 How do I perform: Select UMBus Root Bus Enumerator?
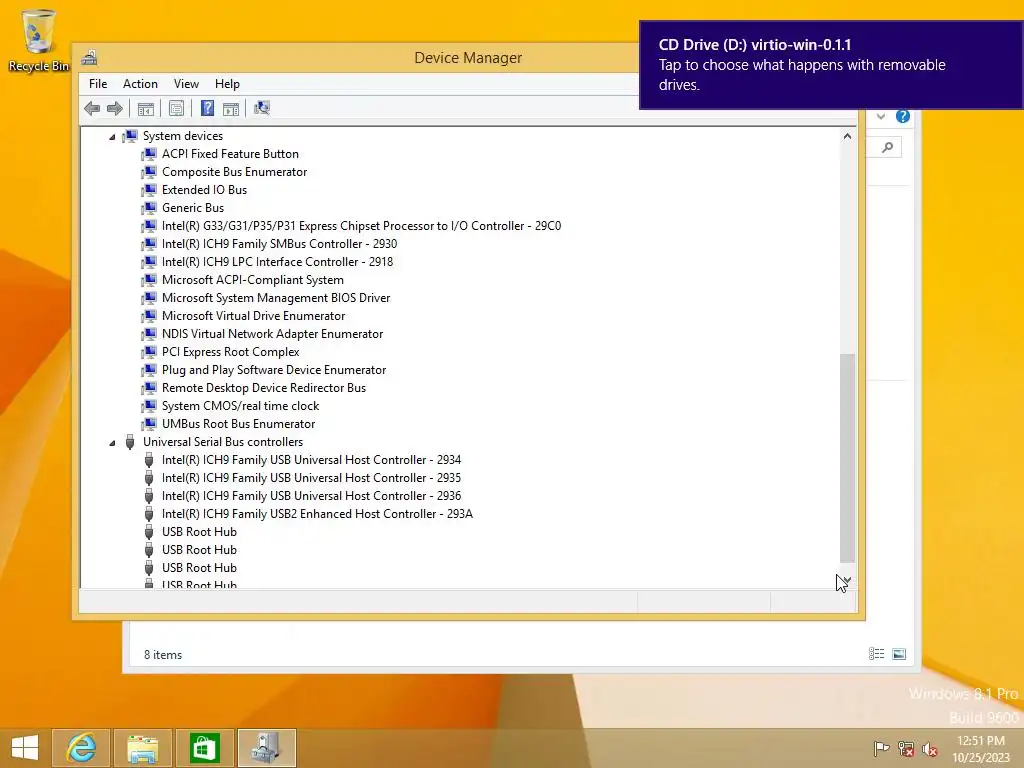tap(238, 424)
